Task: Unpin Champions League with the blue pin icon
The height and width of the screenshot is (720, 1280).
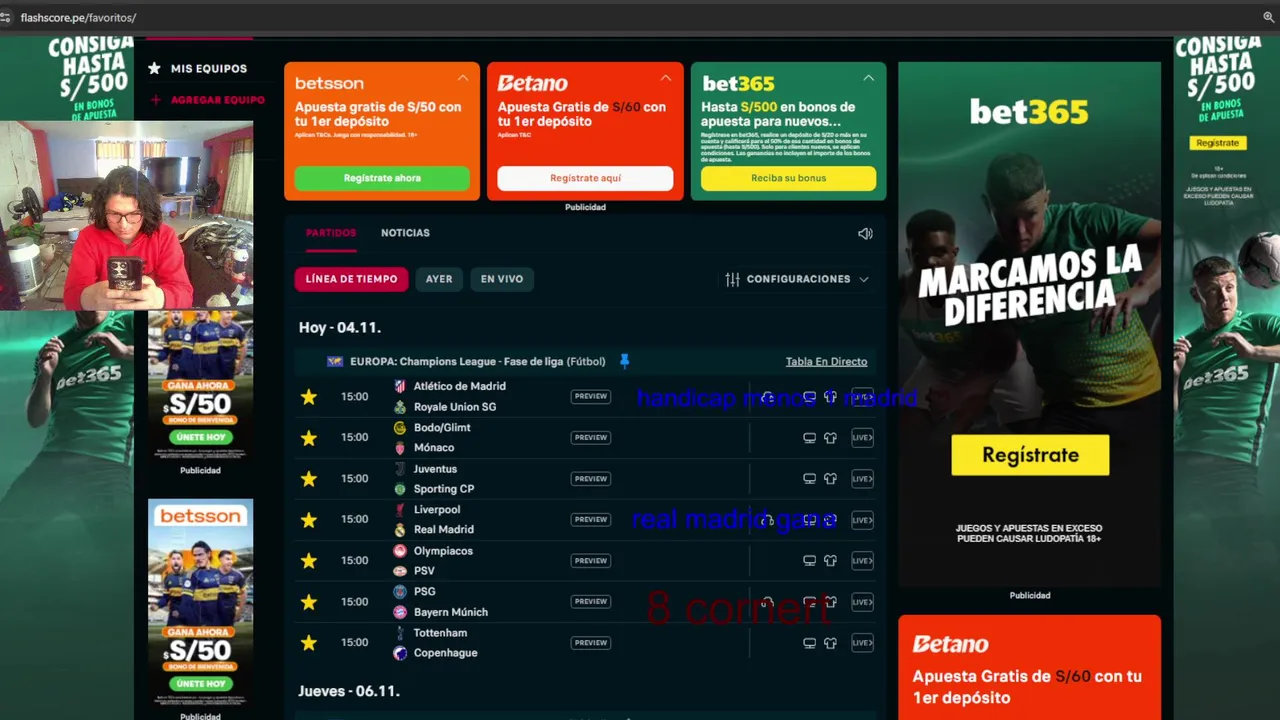Action: (625, 361)
